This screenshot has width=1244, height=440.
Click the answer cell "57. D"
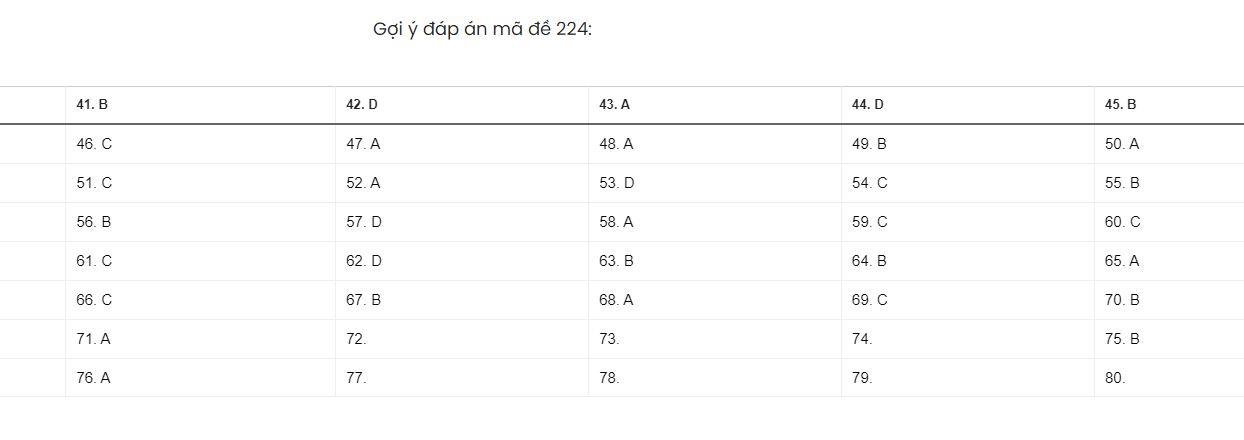pyautogui.click(x=364, y=222)
